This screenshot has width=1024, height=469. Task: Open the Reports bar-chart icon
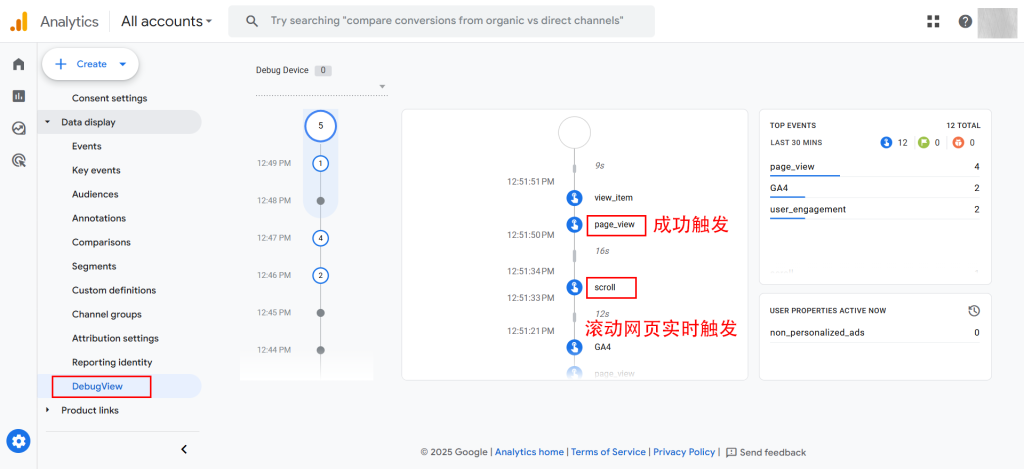tap(18, 96)
